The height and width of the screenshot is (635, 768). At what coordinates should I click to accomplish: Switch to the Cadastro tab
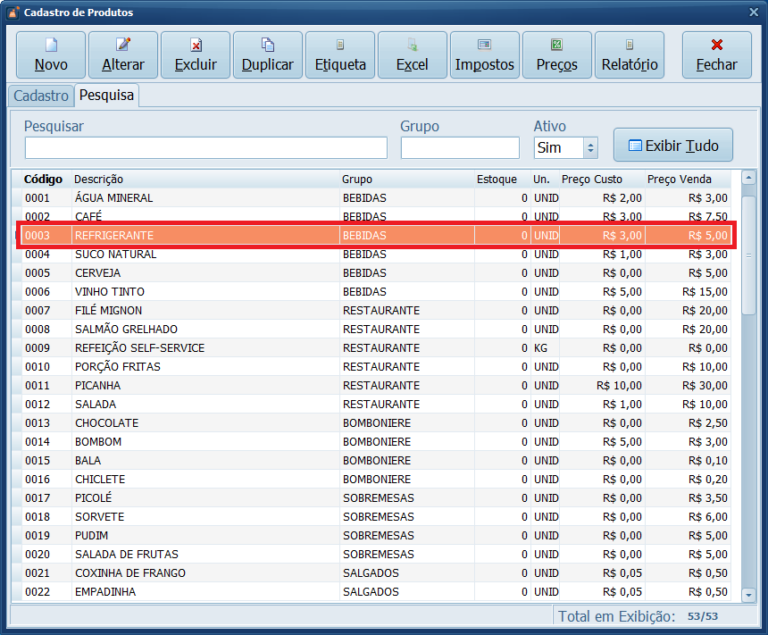[x=41, y=96]
